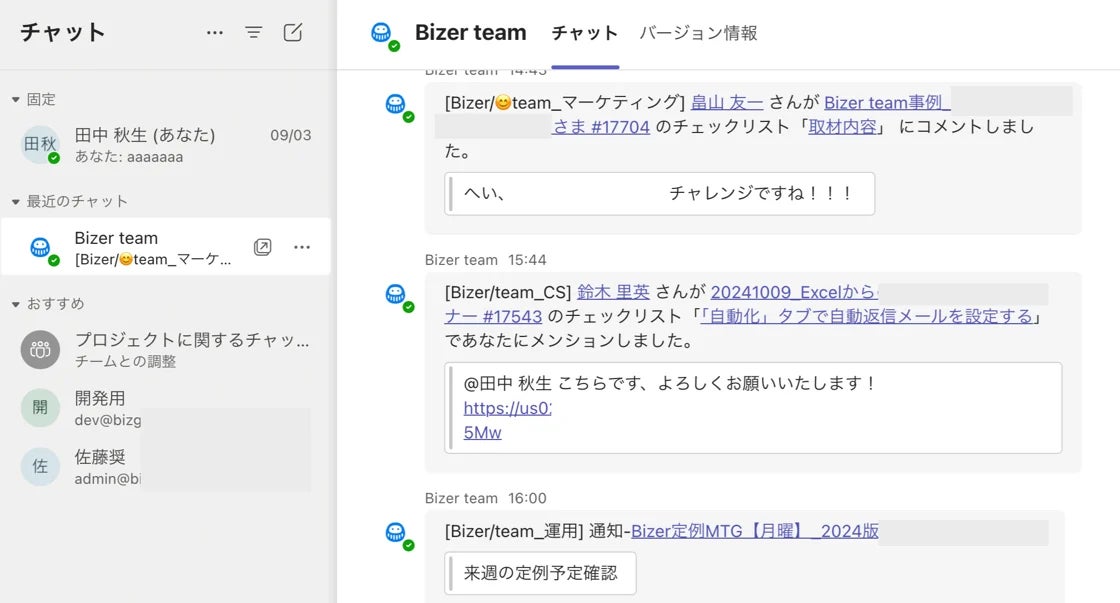Viewport: 1120px width, 603px height.
Task: Click the 09/03 date on 田中 chat
Action: pyautogui.click(x=291, y=136)
